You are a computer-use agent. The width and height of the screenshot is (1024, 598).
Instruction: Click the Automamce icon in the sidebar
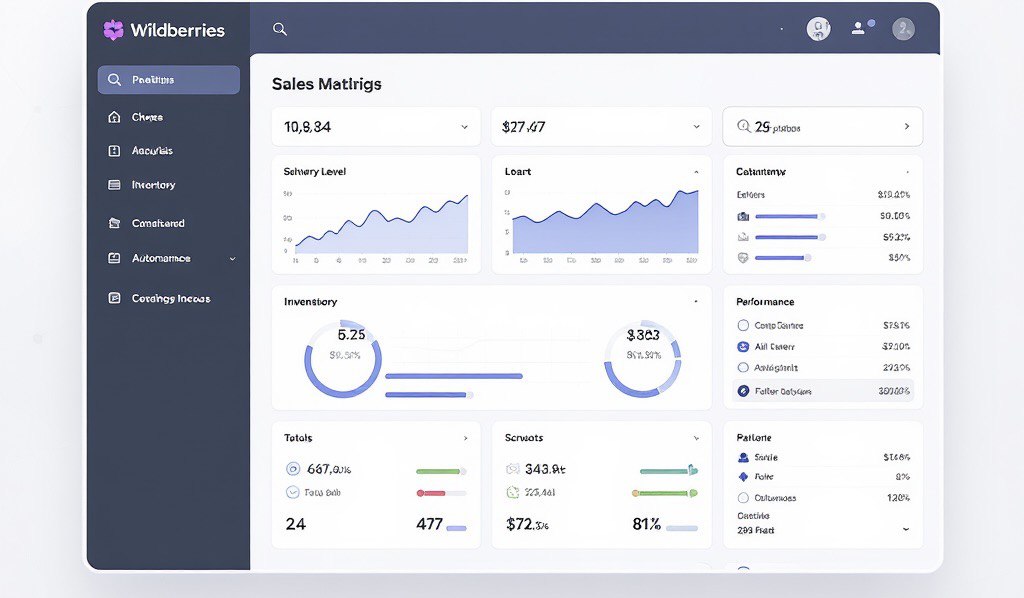click(113, 258)
